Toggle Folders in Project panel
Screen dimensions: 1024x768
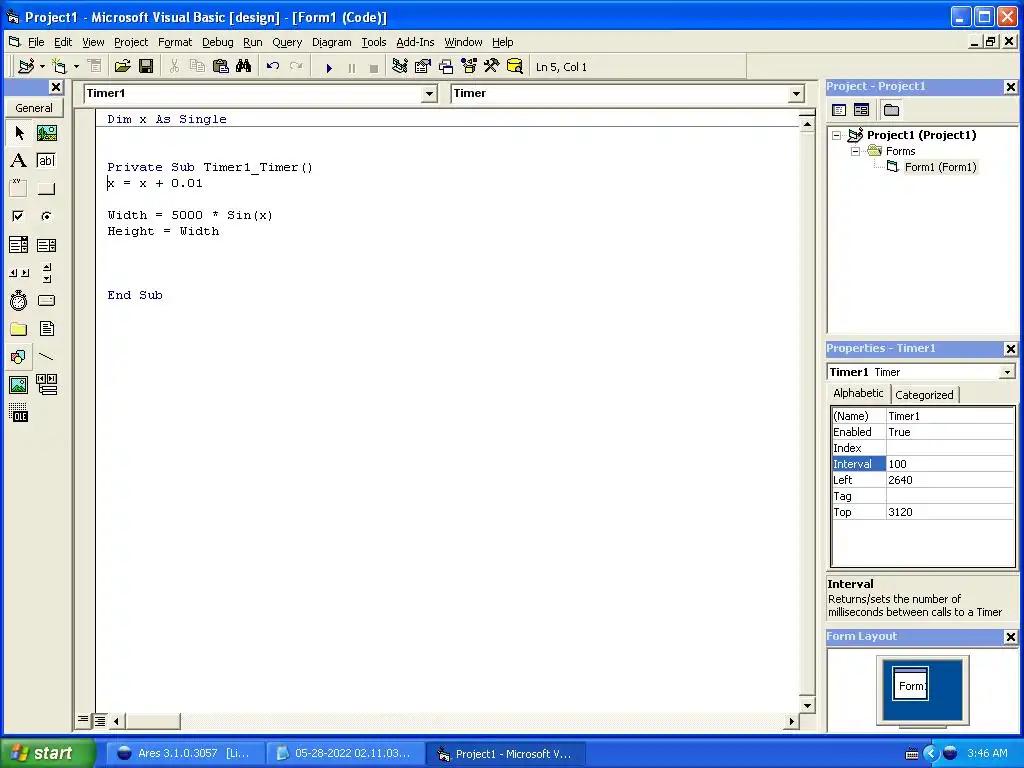pyautogui.click(x=891, y=110)
